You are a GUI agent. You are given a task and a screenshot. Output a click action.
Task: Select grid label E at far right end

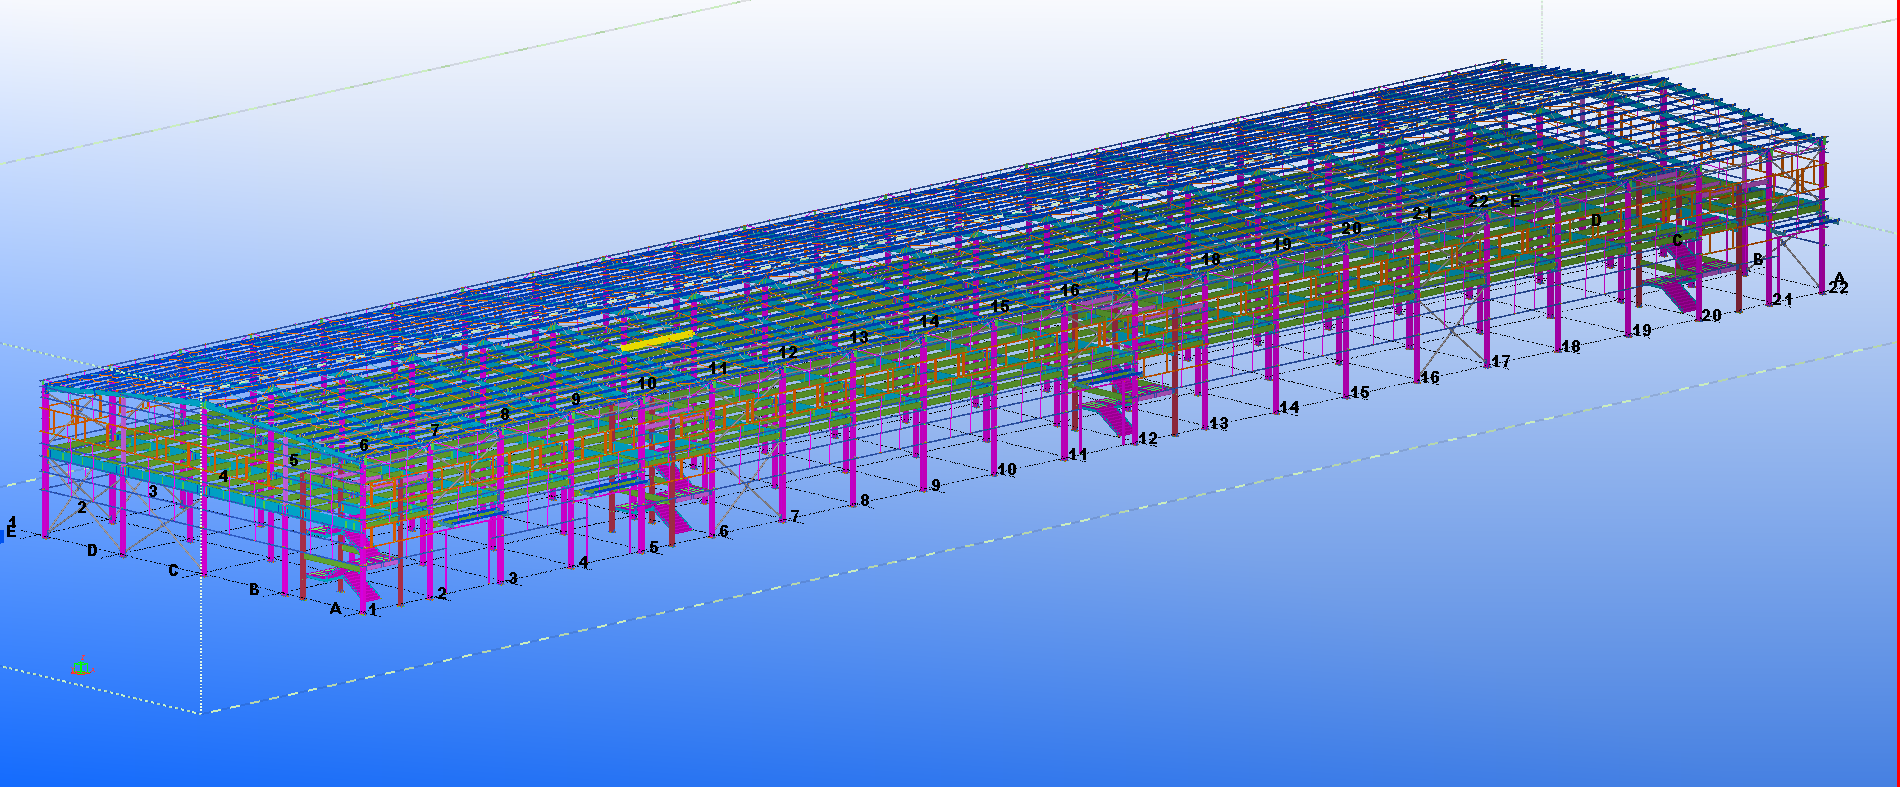(1514, 201)
